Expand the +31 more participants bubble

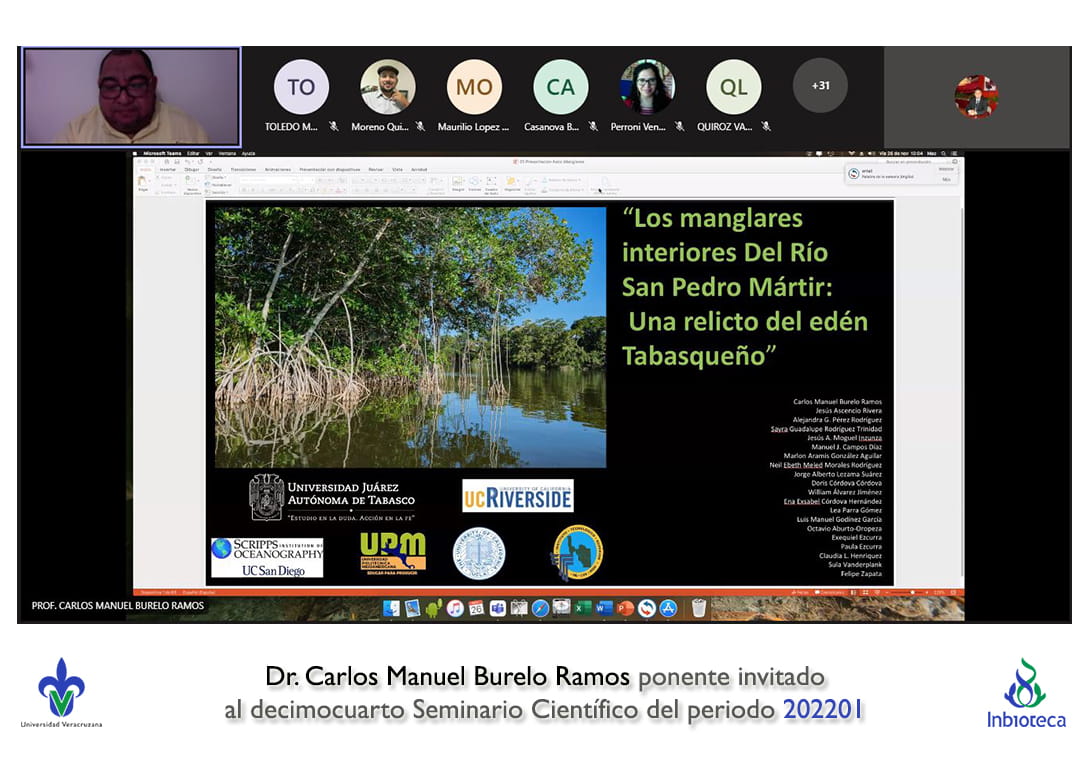820,86
